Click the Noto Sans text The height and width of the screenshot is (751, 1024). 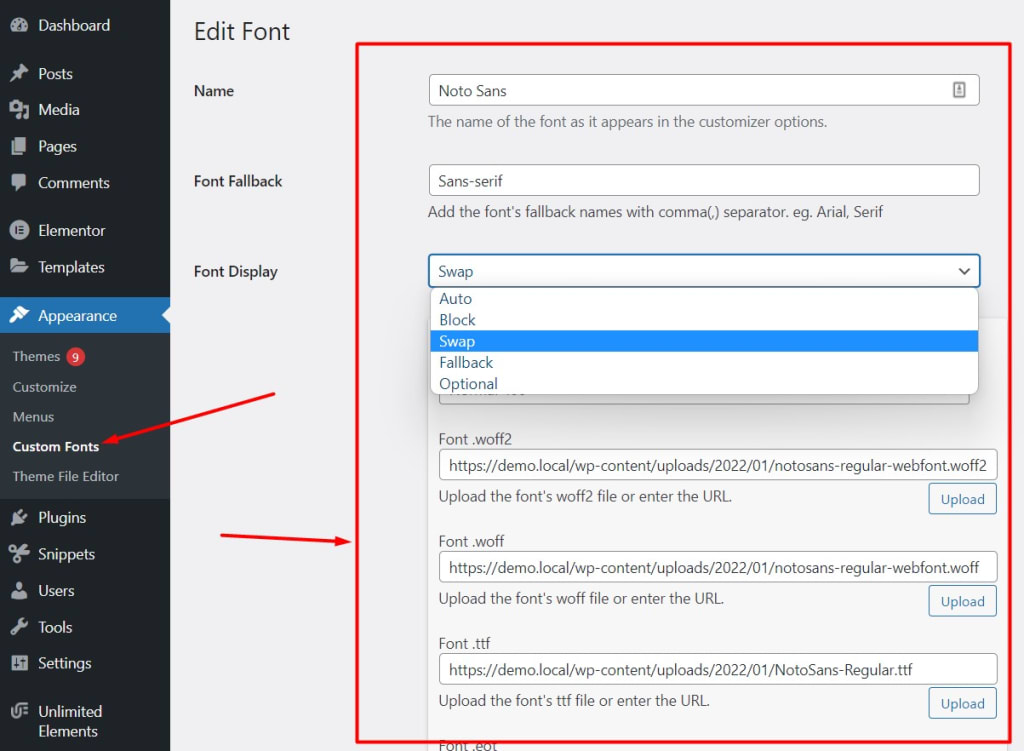tap(472, 91)
